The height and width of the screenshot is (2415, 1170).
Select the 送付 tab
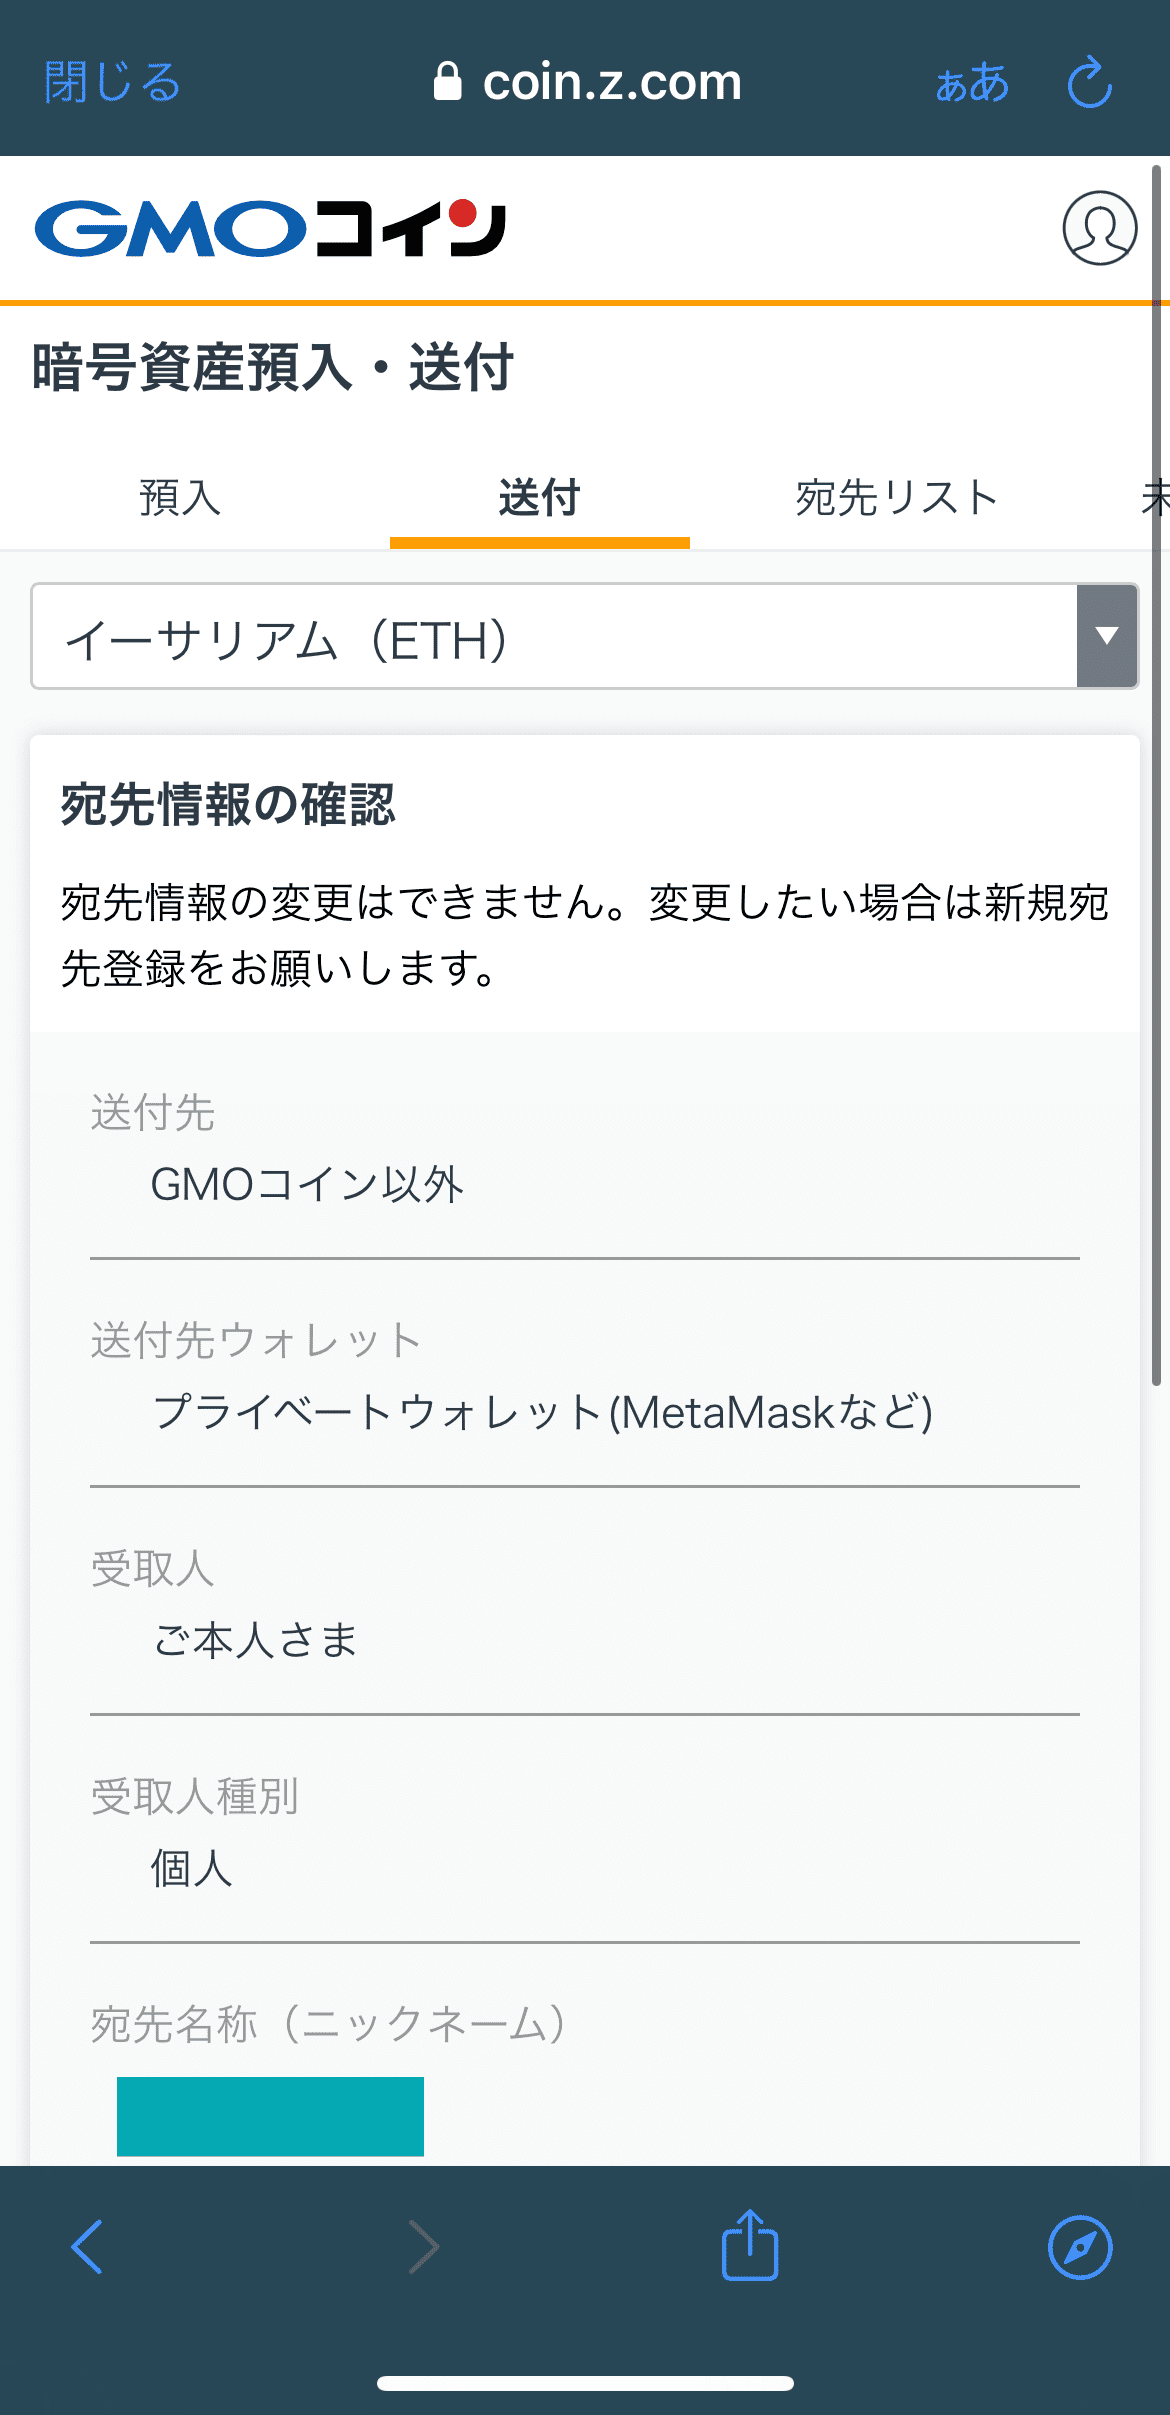(x=539, y=498)
